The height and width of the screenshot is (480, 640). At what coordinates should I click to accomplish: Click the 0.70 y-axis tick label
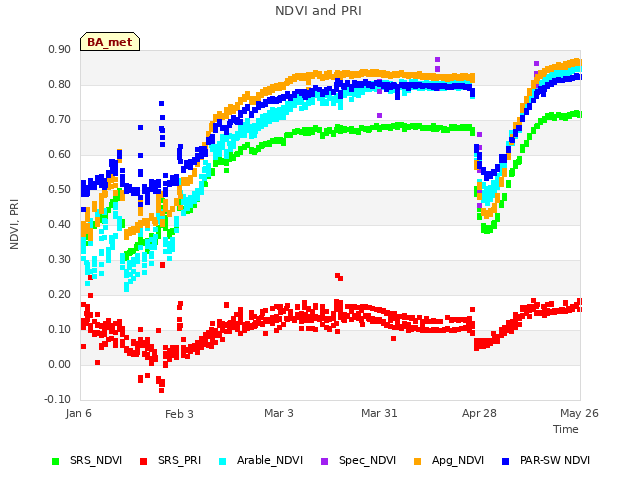point(60,120)
